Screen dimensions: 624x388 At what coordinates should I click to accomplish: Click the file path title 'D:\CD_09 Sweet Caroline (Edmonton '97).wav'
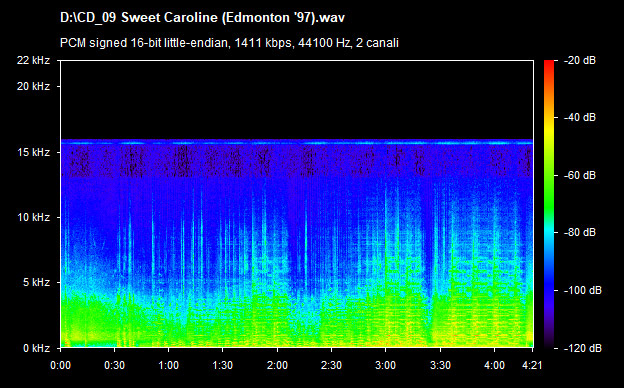point(202,18)
